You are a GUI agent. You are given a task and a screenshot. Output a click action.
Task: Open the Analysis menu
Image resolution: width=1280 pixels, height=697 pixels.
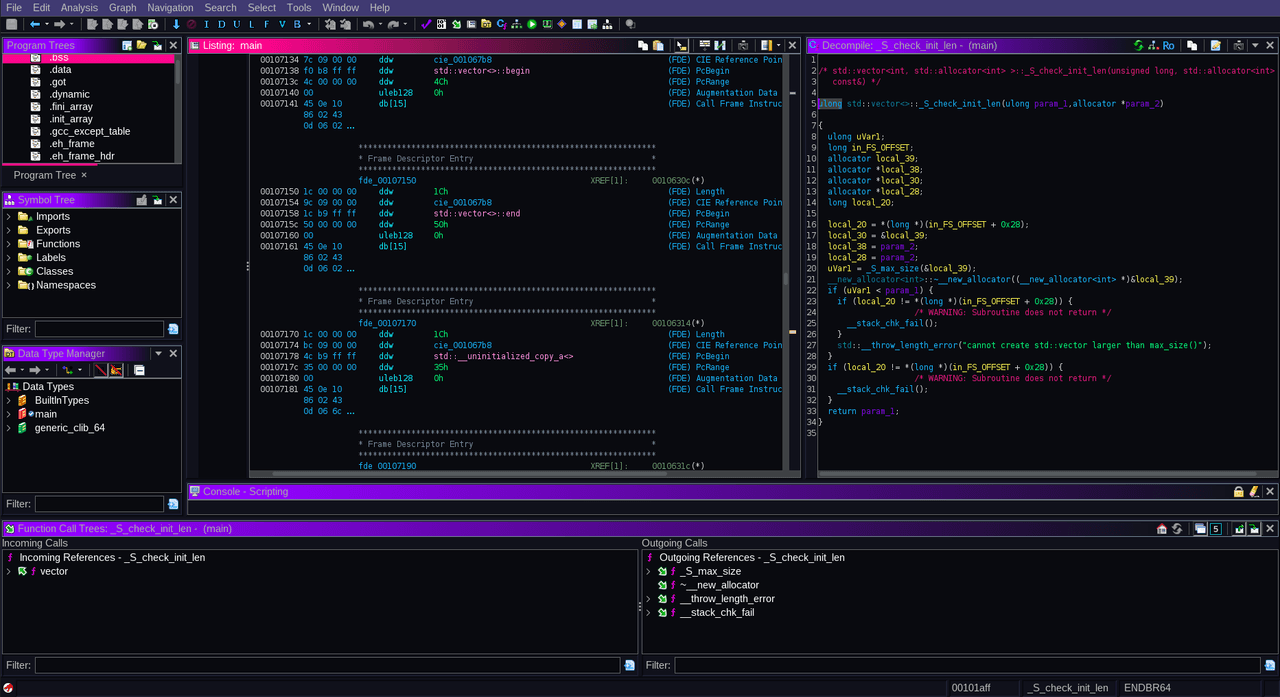(79, 8)
